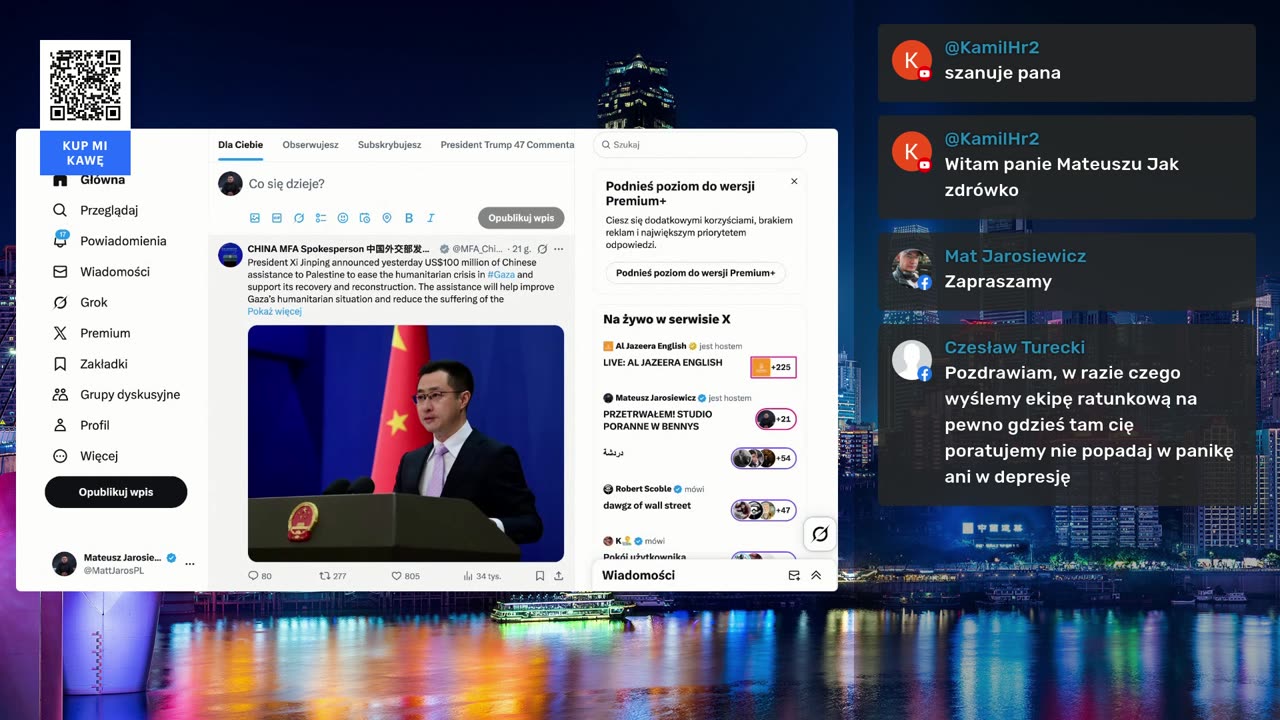Switch to Obserwujesz tab
Image resolution: width=1280 pixels, height=720 pixels.
[310, 145]
